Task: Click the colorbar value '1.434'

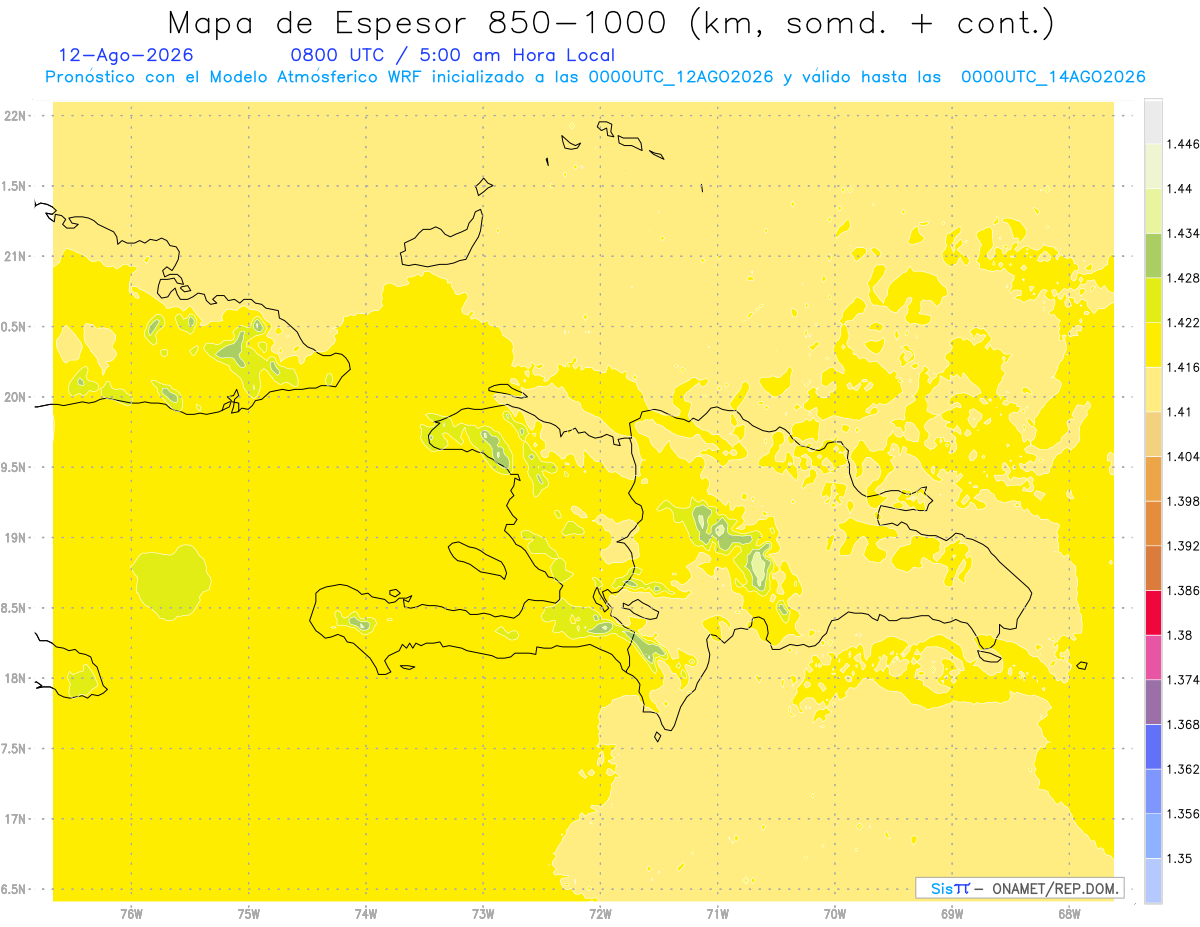Action: 1183,233
